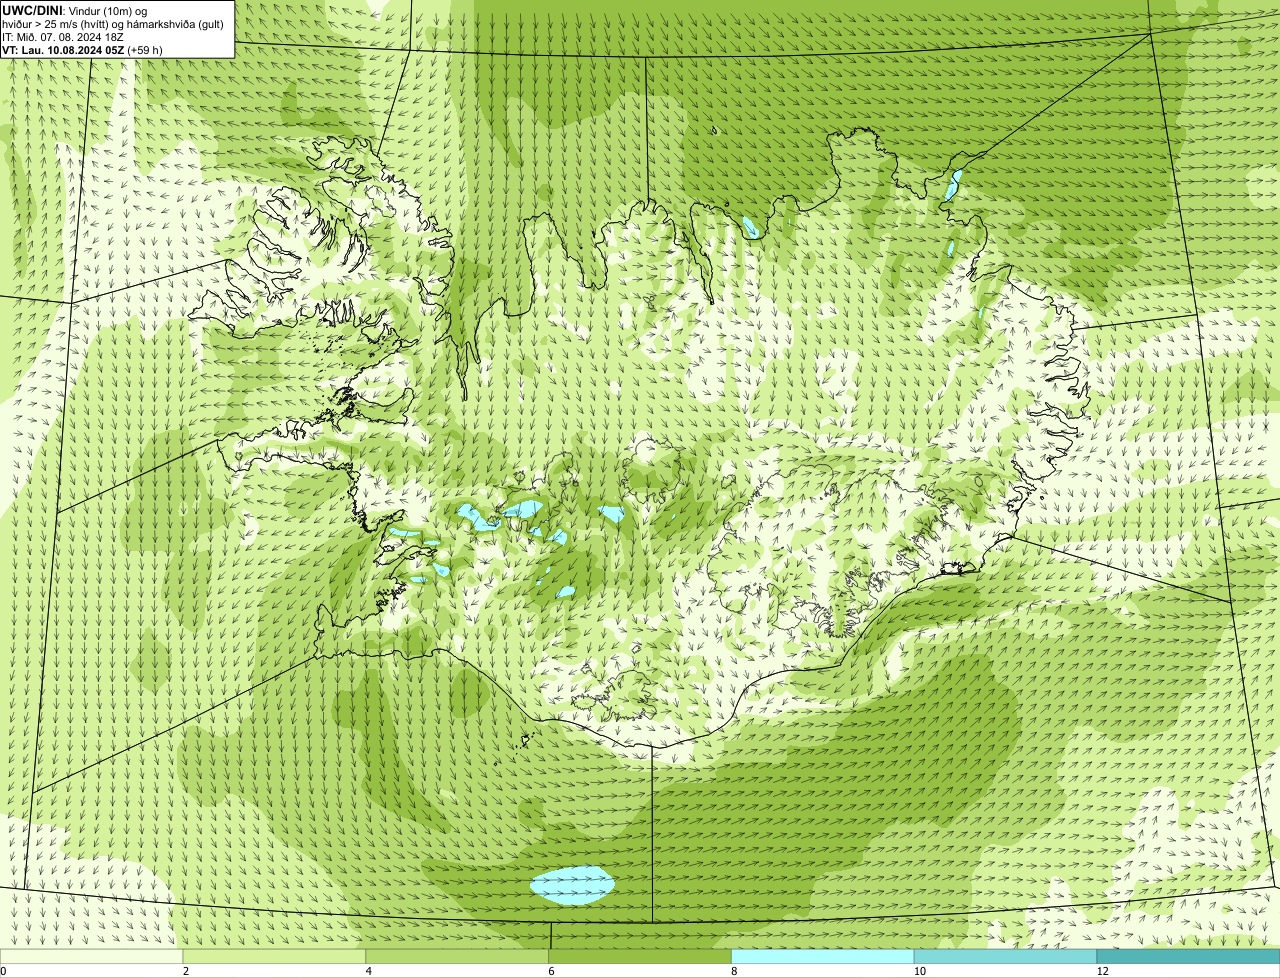Select the 2–4 m/s light green legend swatch
The height and width of the screenshot is (978, 1280).
tap(274, 957)
